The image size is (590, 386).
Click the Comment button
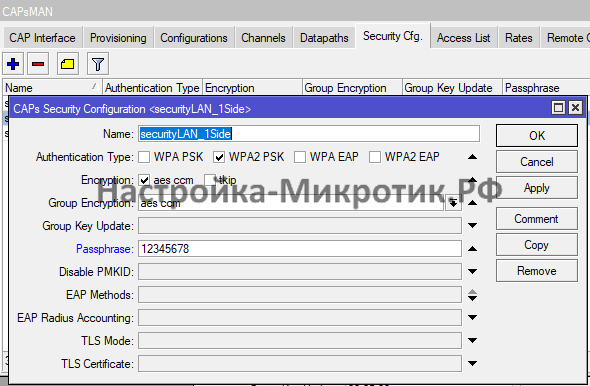[x=537, y=219]
